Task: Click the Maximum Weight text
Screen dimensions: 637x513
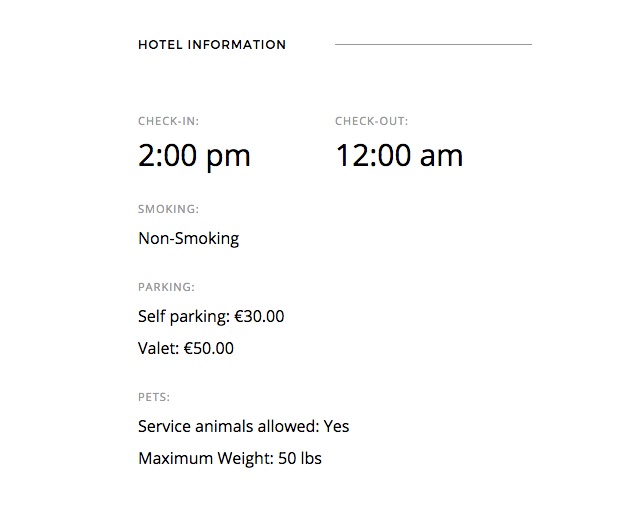Action: tap(202, 459)
